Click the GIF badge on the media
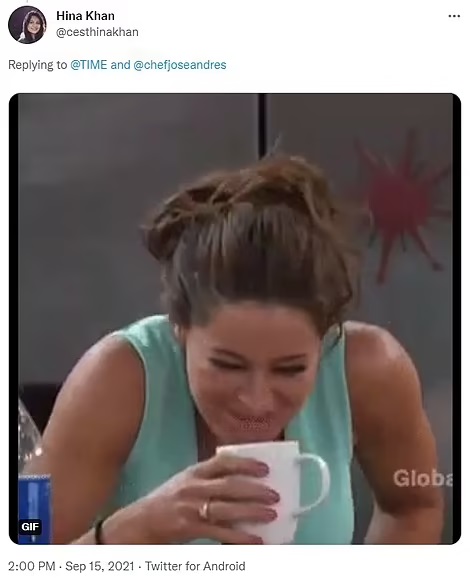 [30, 526]
